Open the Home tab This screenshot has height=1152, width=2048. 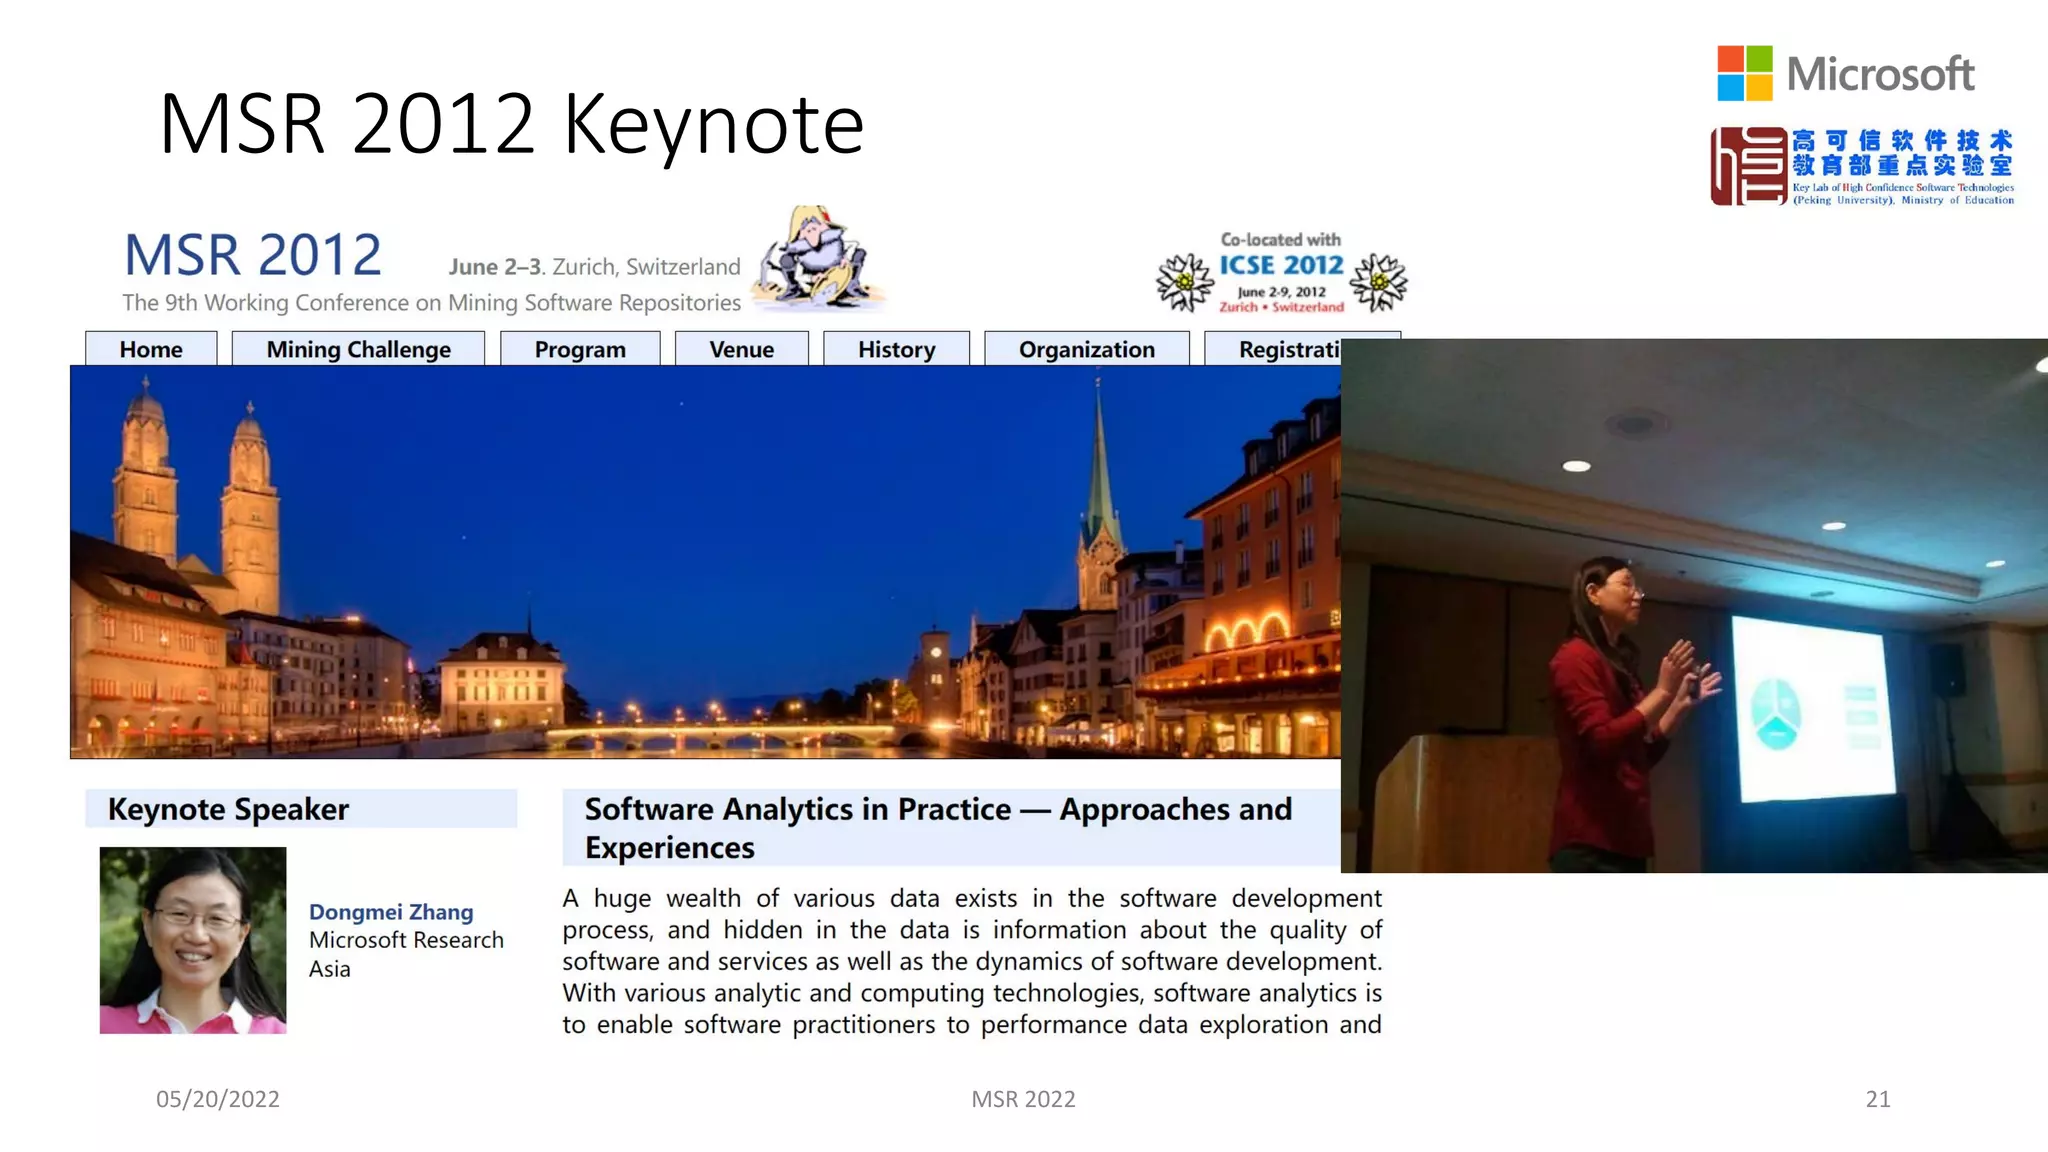pos(151,349)
